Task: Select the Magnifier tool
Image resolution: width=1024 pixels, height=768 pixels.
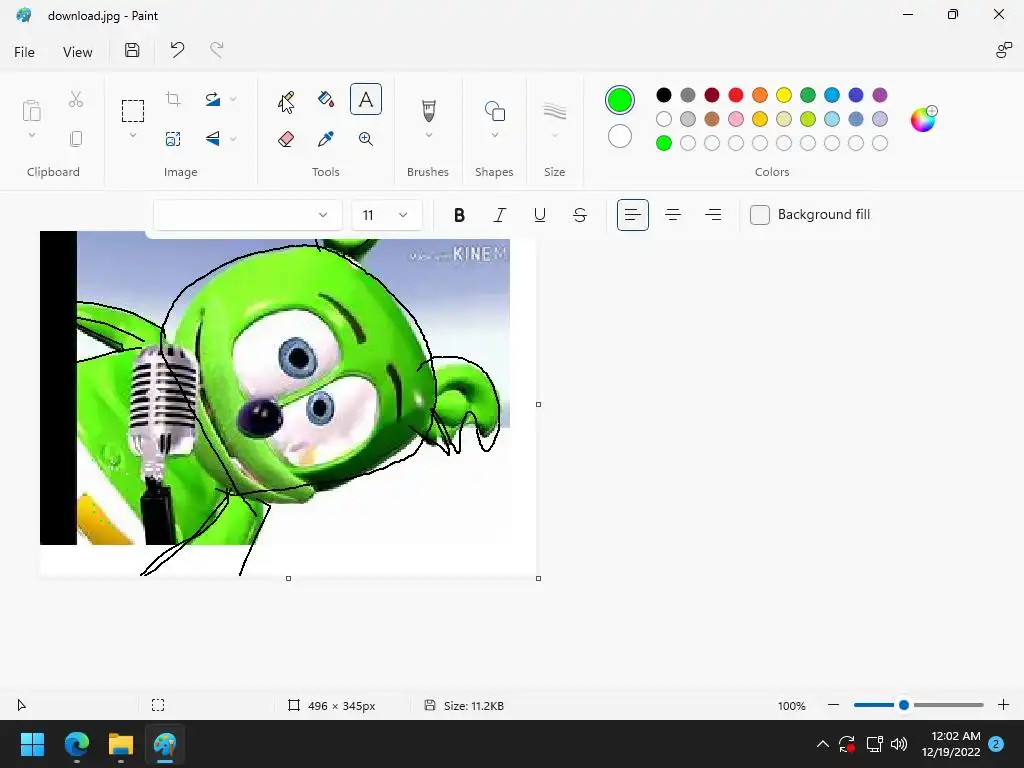Action: coord(366,138)
